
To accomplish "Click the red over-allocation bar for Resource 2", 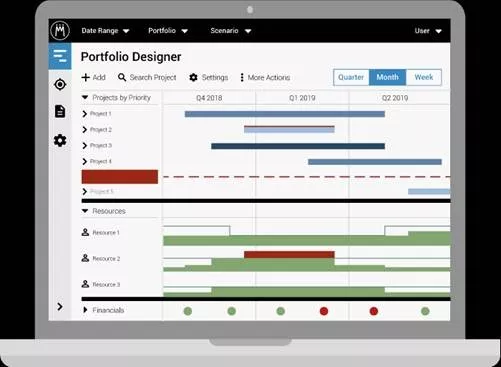I will (289, 255).
